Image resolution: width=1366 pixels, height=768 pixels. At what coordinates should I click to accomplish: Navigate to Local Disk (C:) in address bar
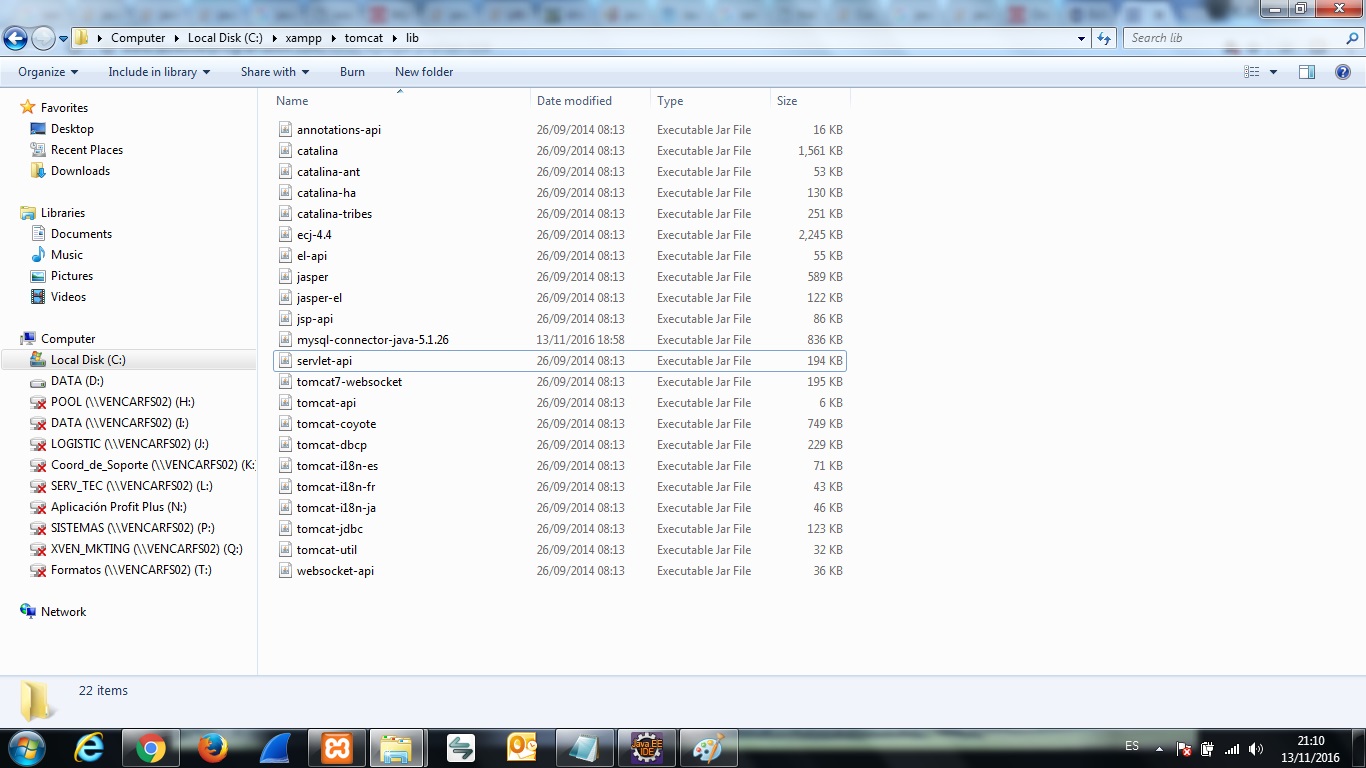point(225,38)
